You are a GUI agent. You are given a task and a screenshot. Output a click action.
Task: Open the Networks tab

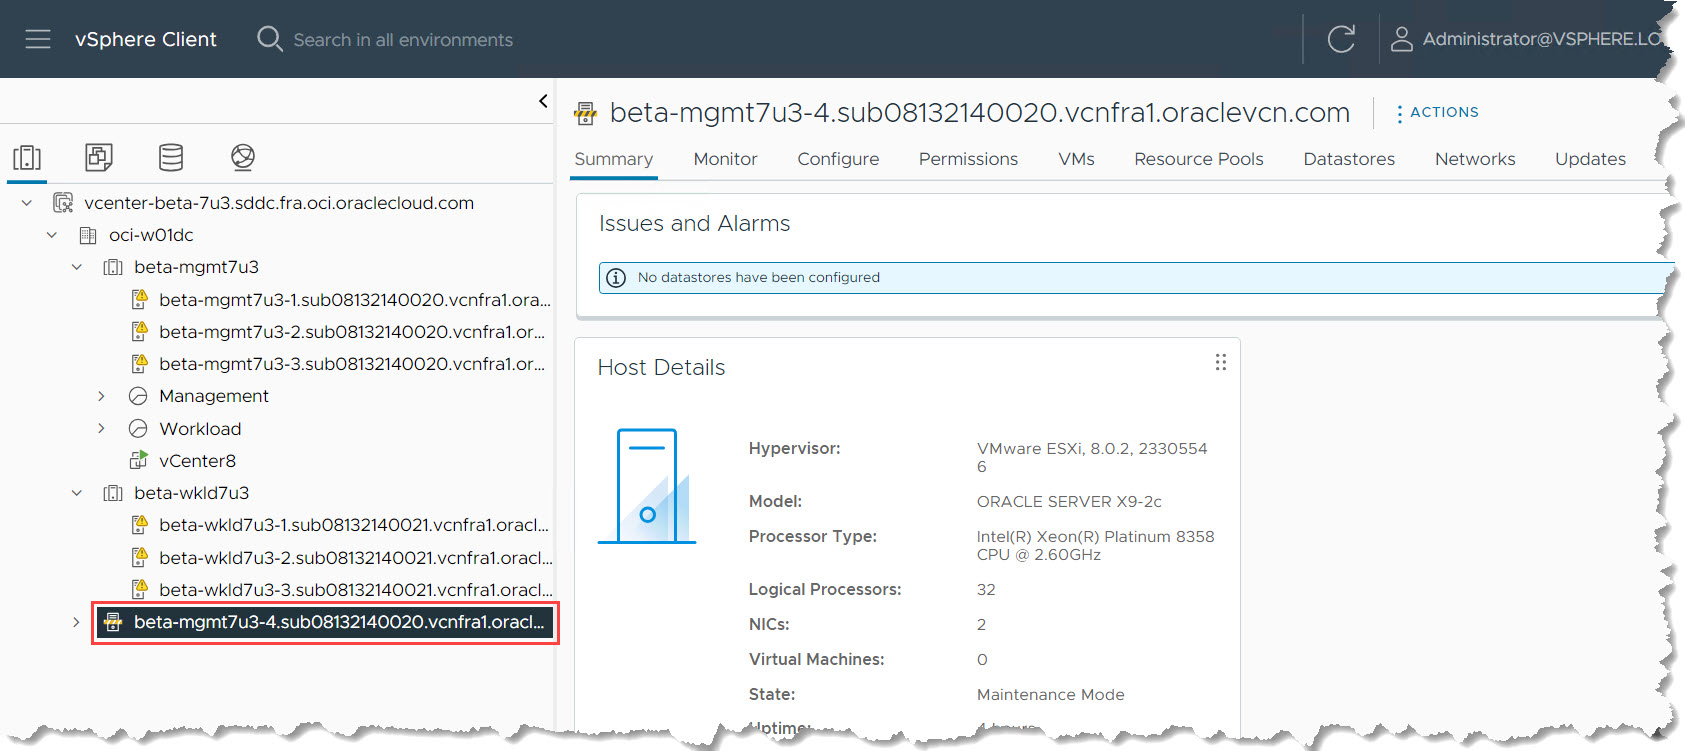[1475, 159]
